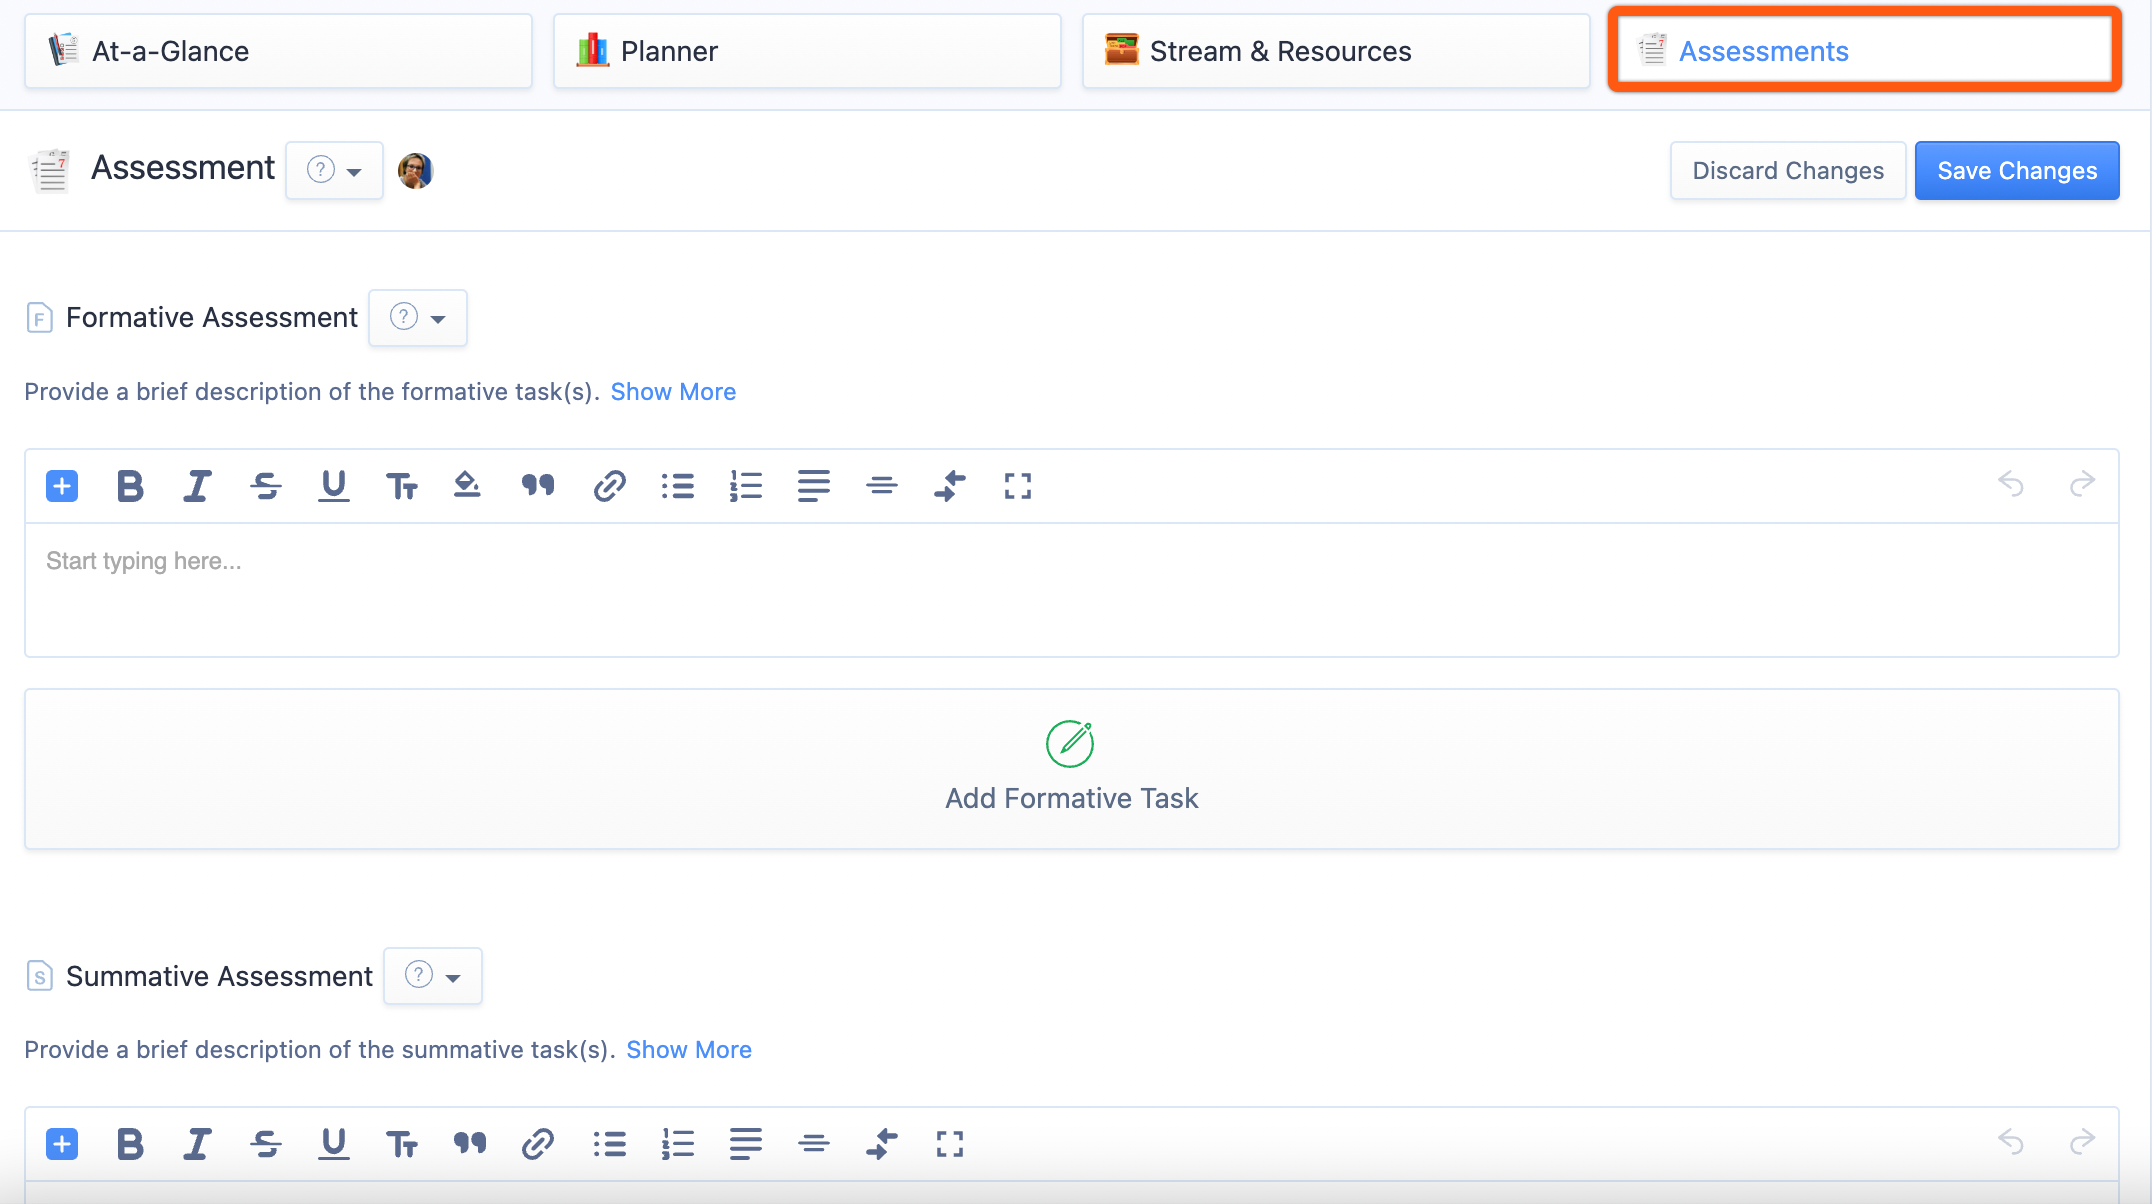Click numbered list icon in formative editor

coord(745,486)
